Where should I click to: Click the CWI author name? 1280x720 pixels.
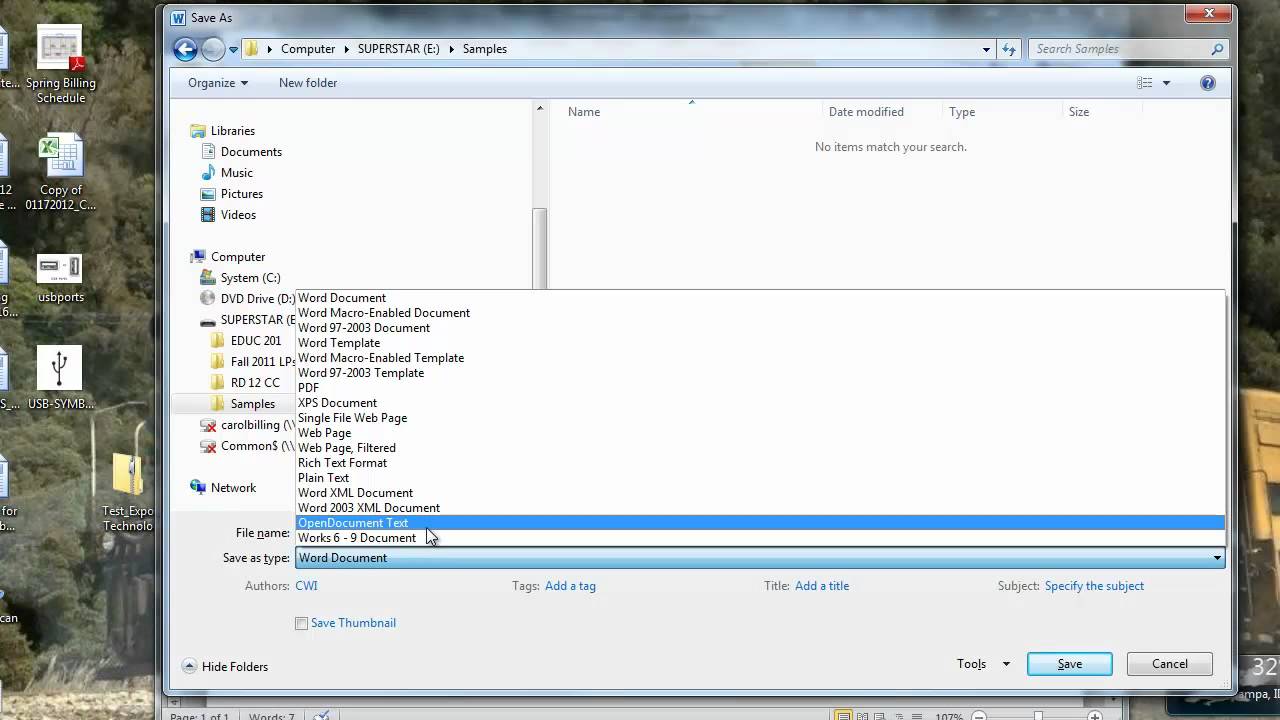pos(306,586)
